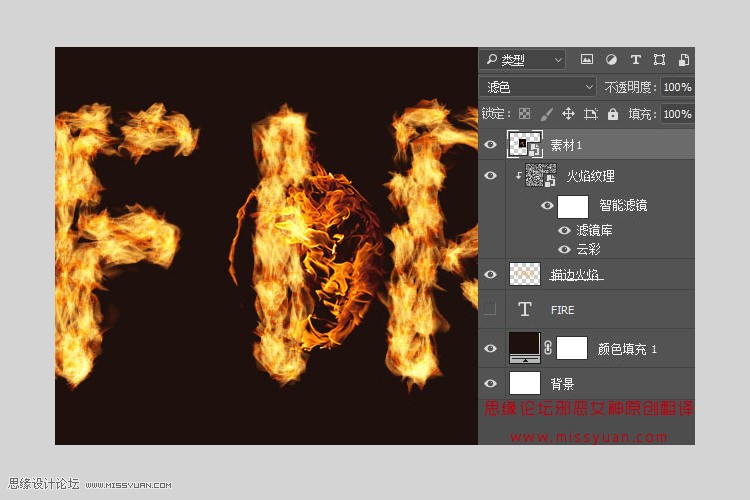The width and height of the screenshot is (750, 500).
Task: Select the 云彩 filter entry
Action: click(588, 249)
